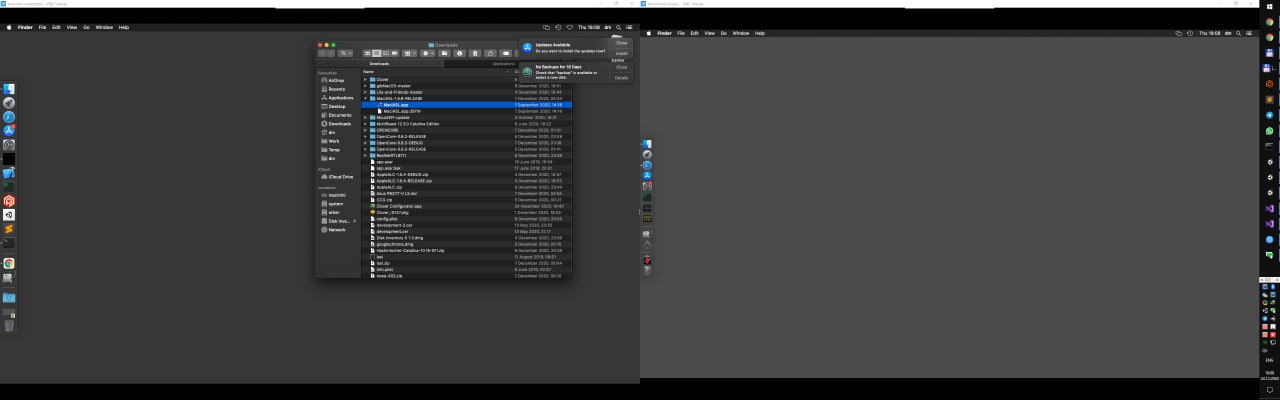Screen dimensions: 1280x400
Task: Expand the gibMacOS-master folder
Action: [x=365, y=86]
